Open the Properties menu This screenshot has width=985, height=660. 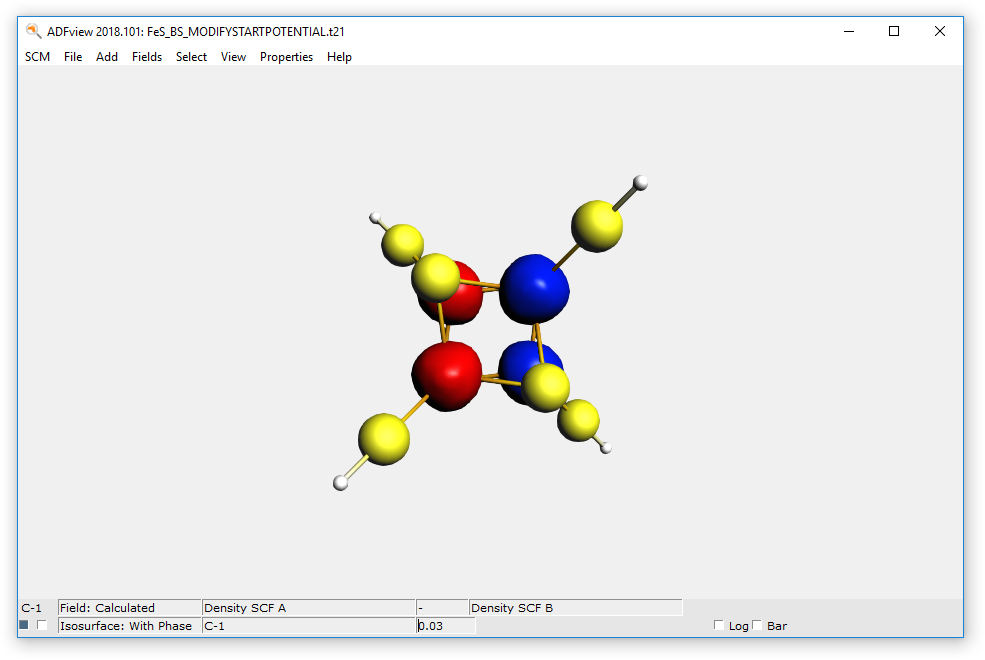[286, 57]
